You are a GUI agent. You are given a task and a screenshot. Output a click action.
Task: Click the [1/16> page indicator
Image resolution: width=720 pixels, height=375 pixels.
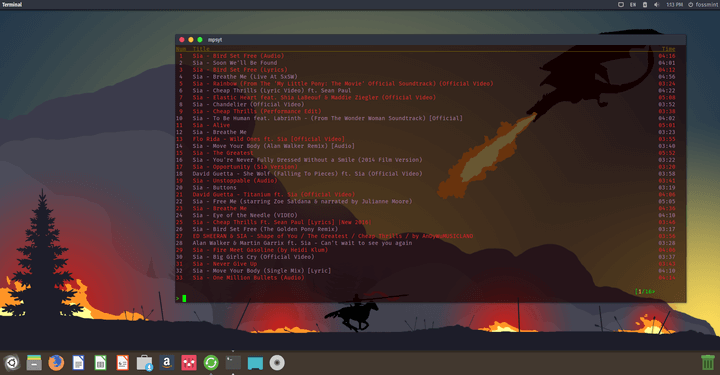645,292
